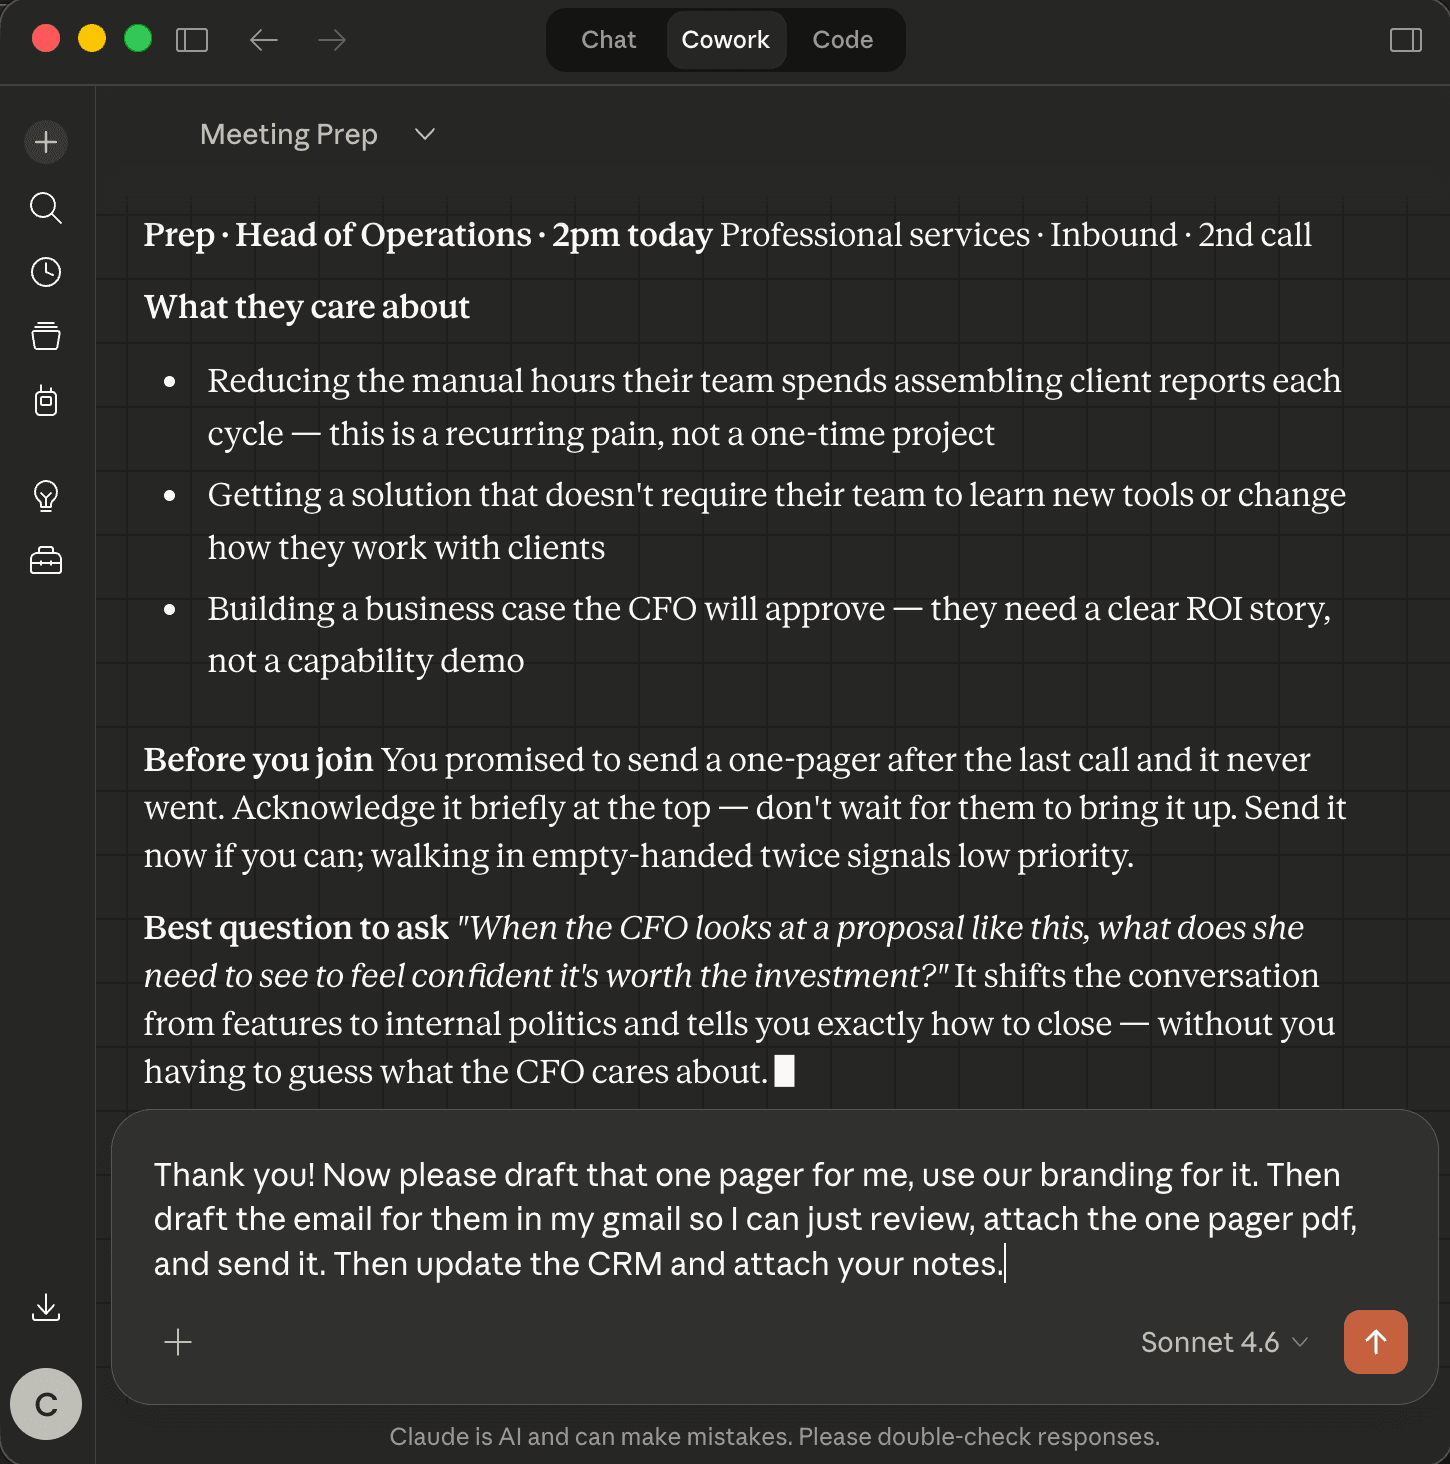Click inside the message input field
This screenshot has width=1450, height=1464.
(700, 1218)
